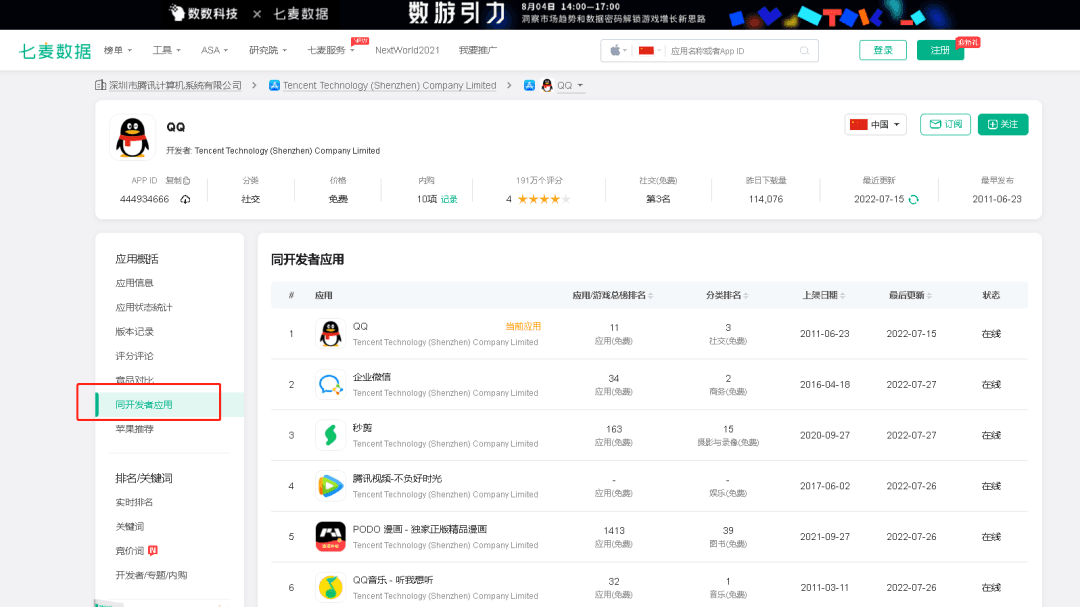Click the 秒剪 app icon

coord(331,435)
